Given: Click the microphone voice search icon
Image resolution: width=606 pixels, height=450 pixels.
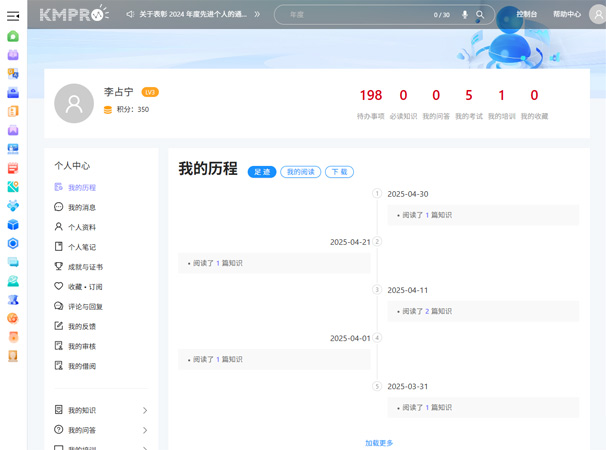Looking at the screenshot, I should pos(465,15).
